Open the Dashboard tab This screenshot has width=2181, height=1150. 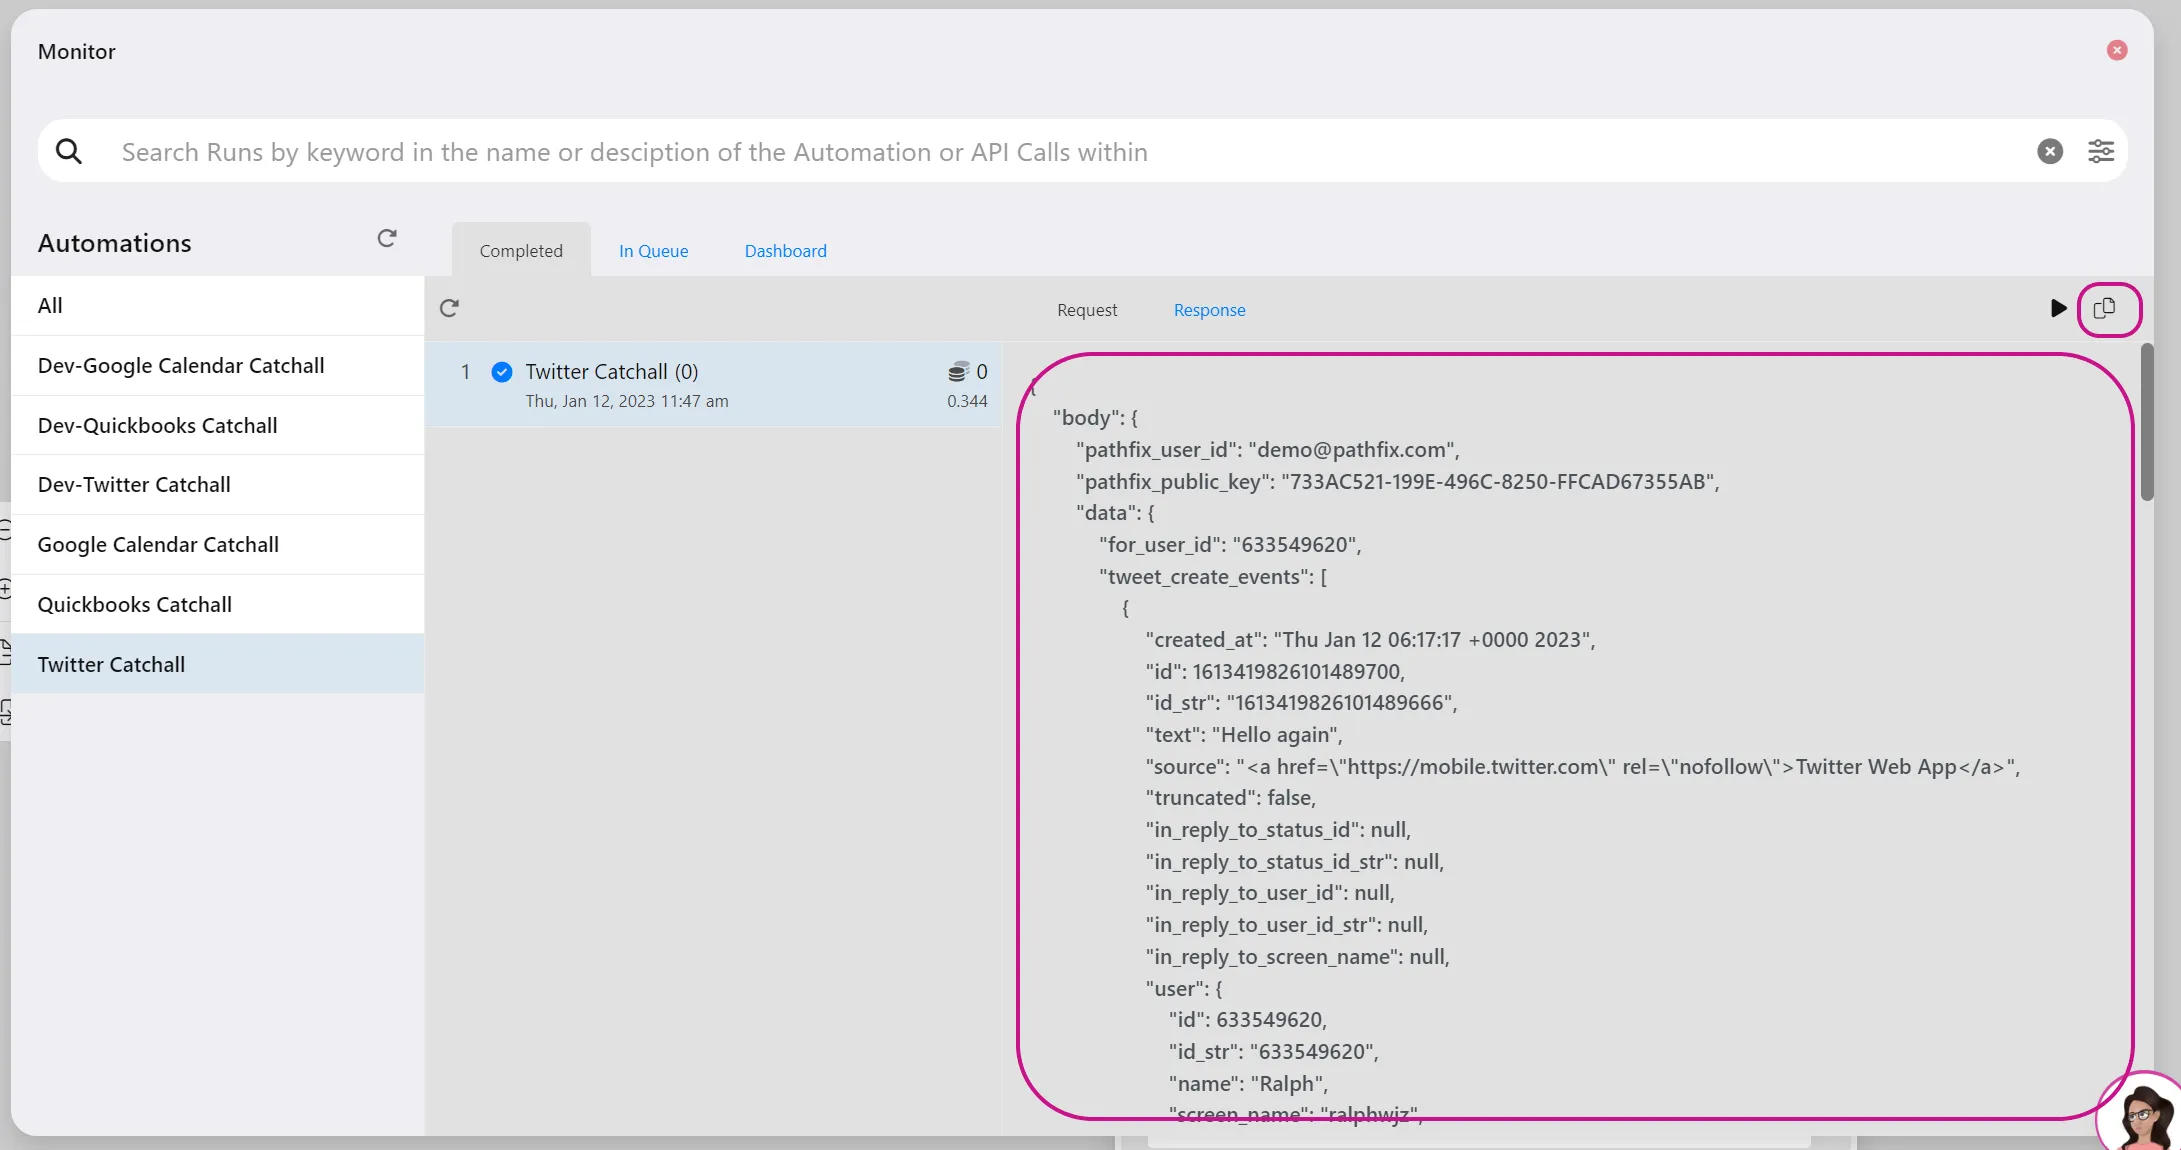pyautogui.click(x=785, y=251)
